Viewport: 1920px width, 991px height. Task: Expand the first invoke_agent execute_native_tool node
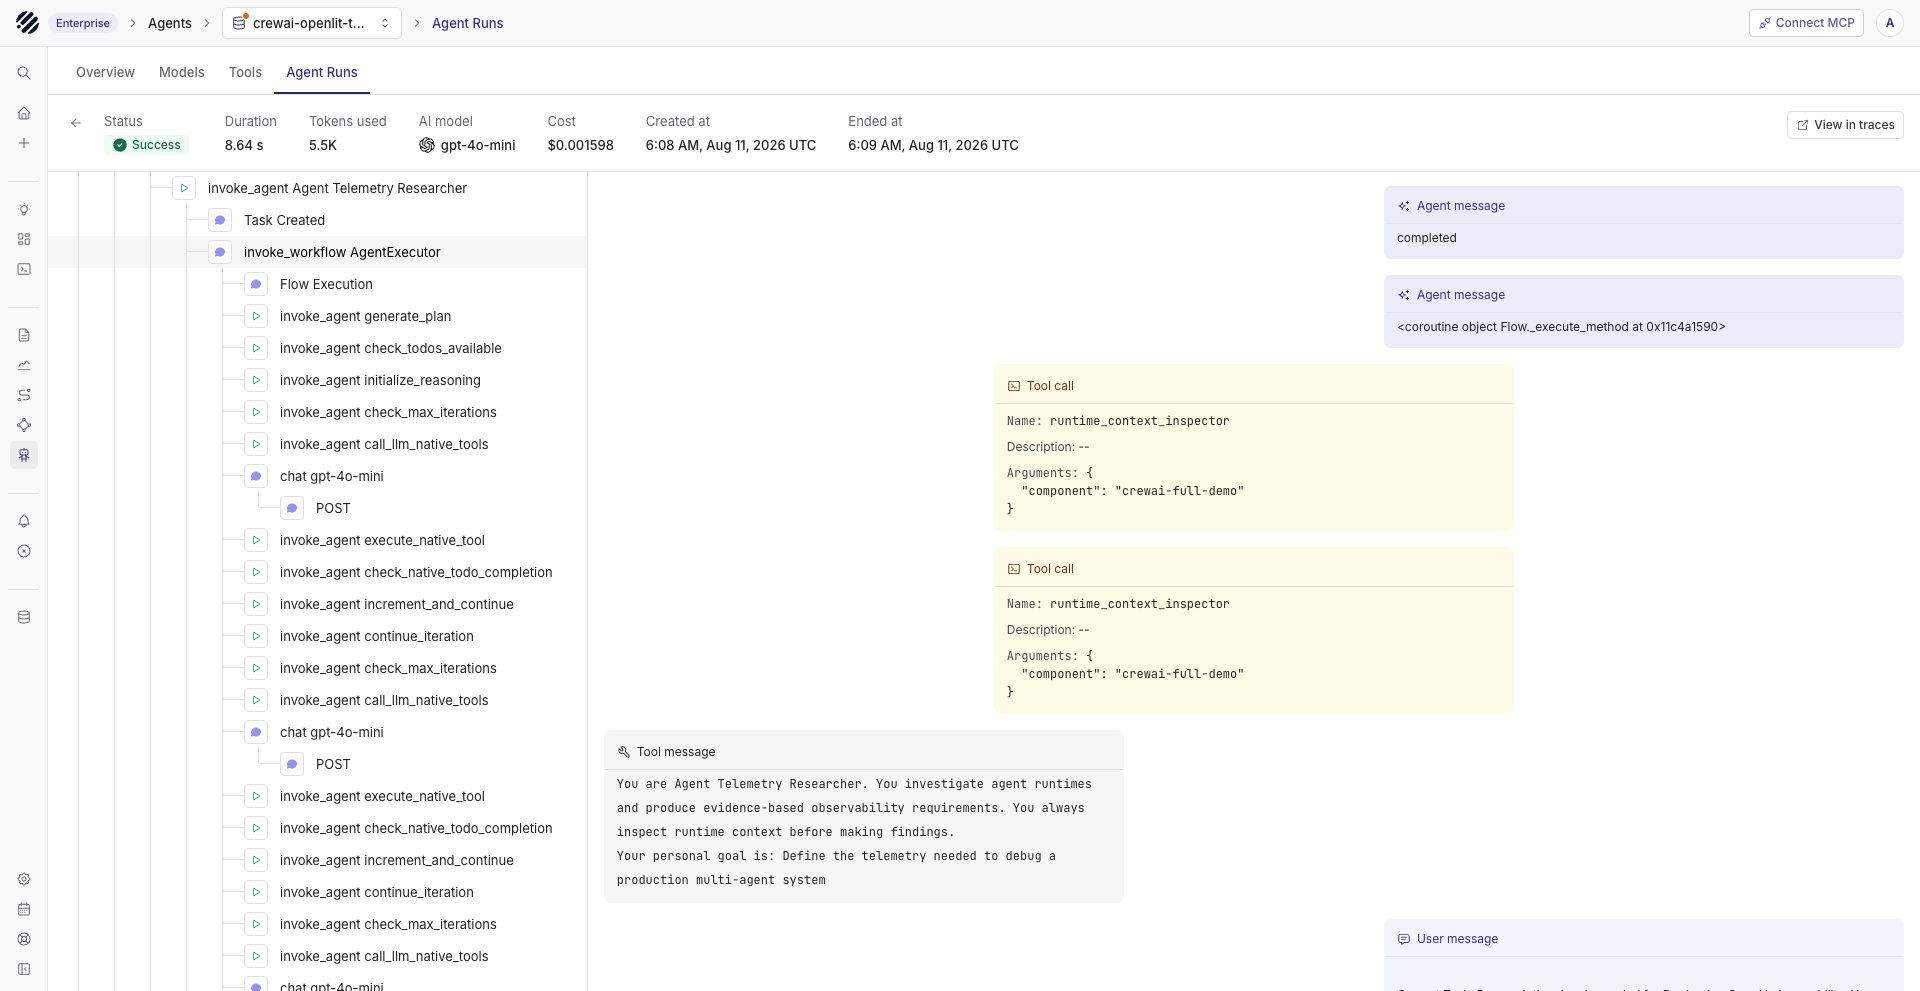[256, 540]
